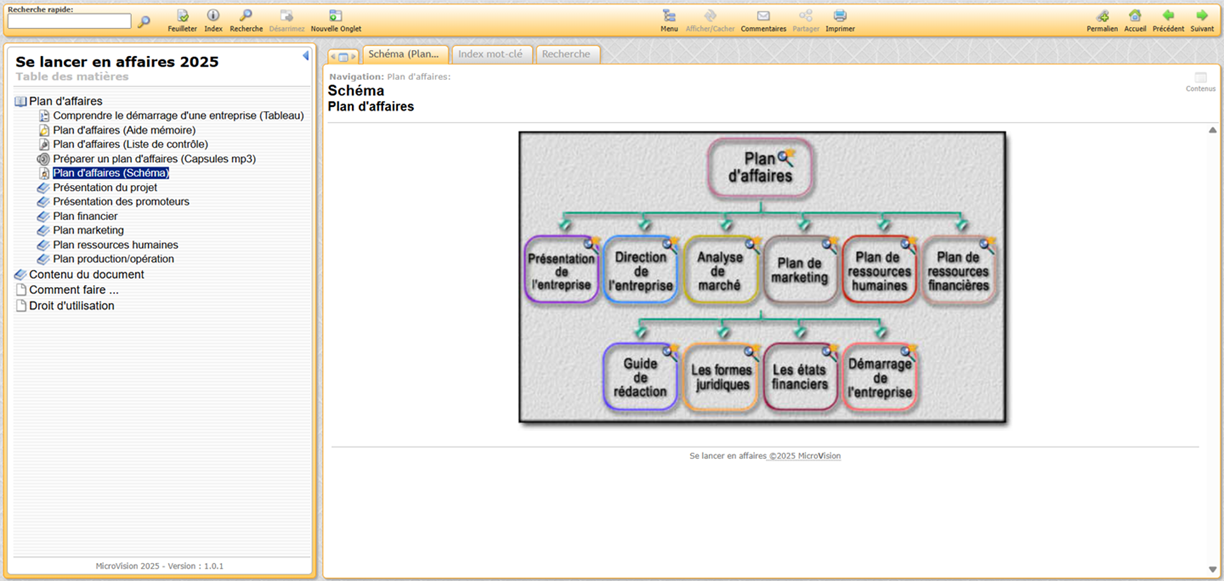Viewport: 1224px width, 581px height.
Task: Go to Accueil home icon
Action: coord(1135,16)
